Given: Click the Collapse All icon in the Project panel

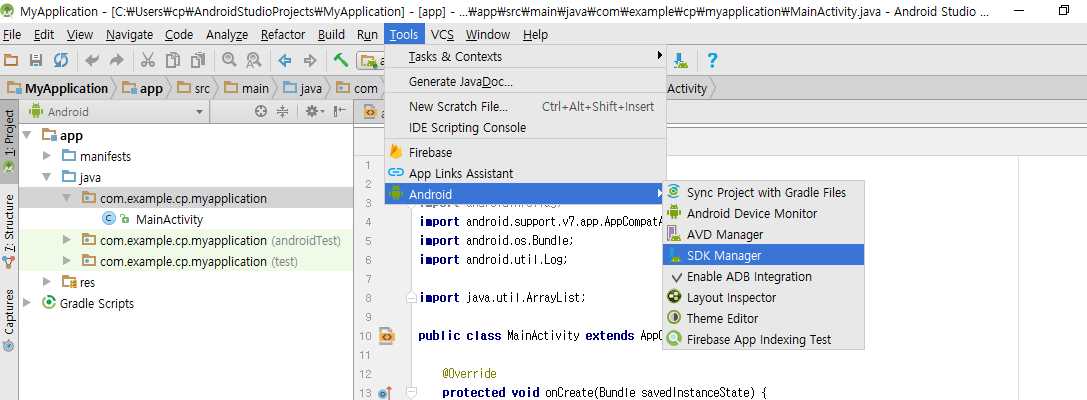Looking at the screenshot, I should pyautogui.click(x=282, y=111).
